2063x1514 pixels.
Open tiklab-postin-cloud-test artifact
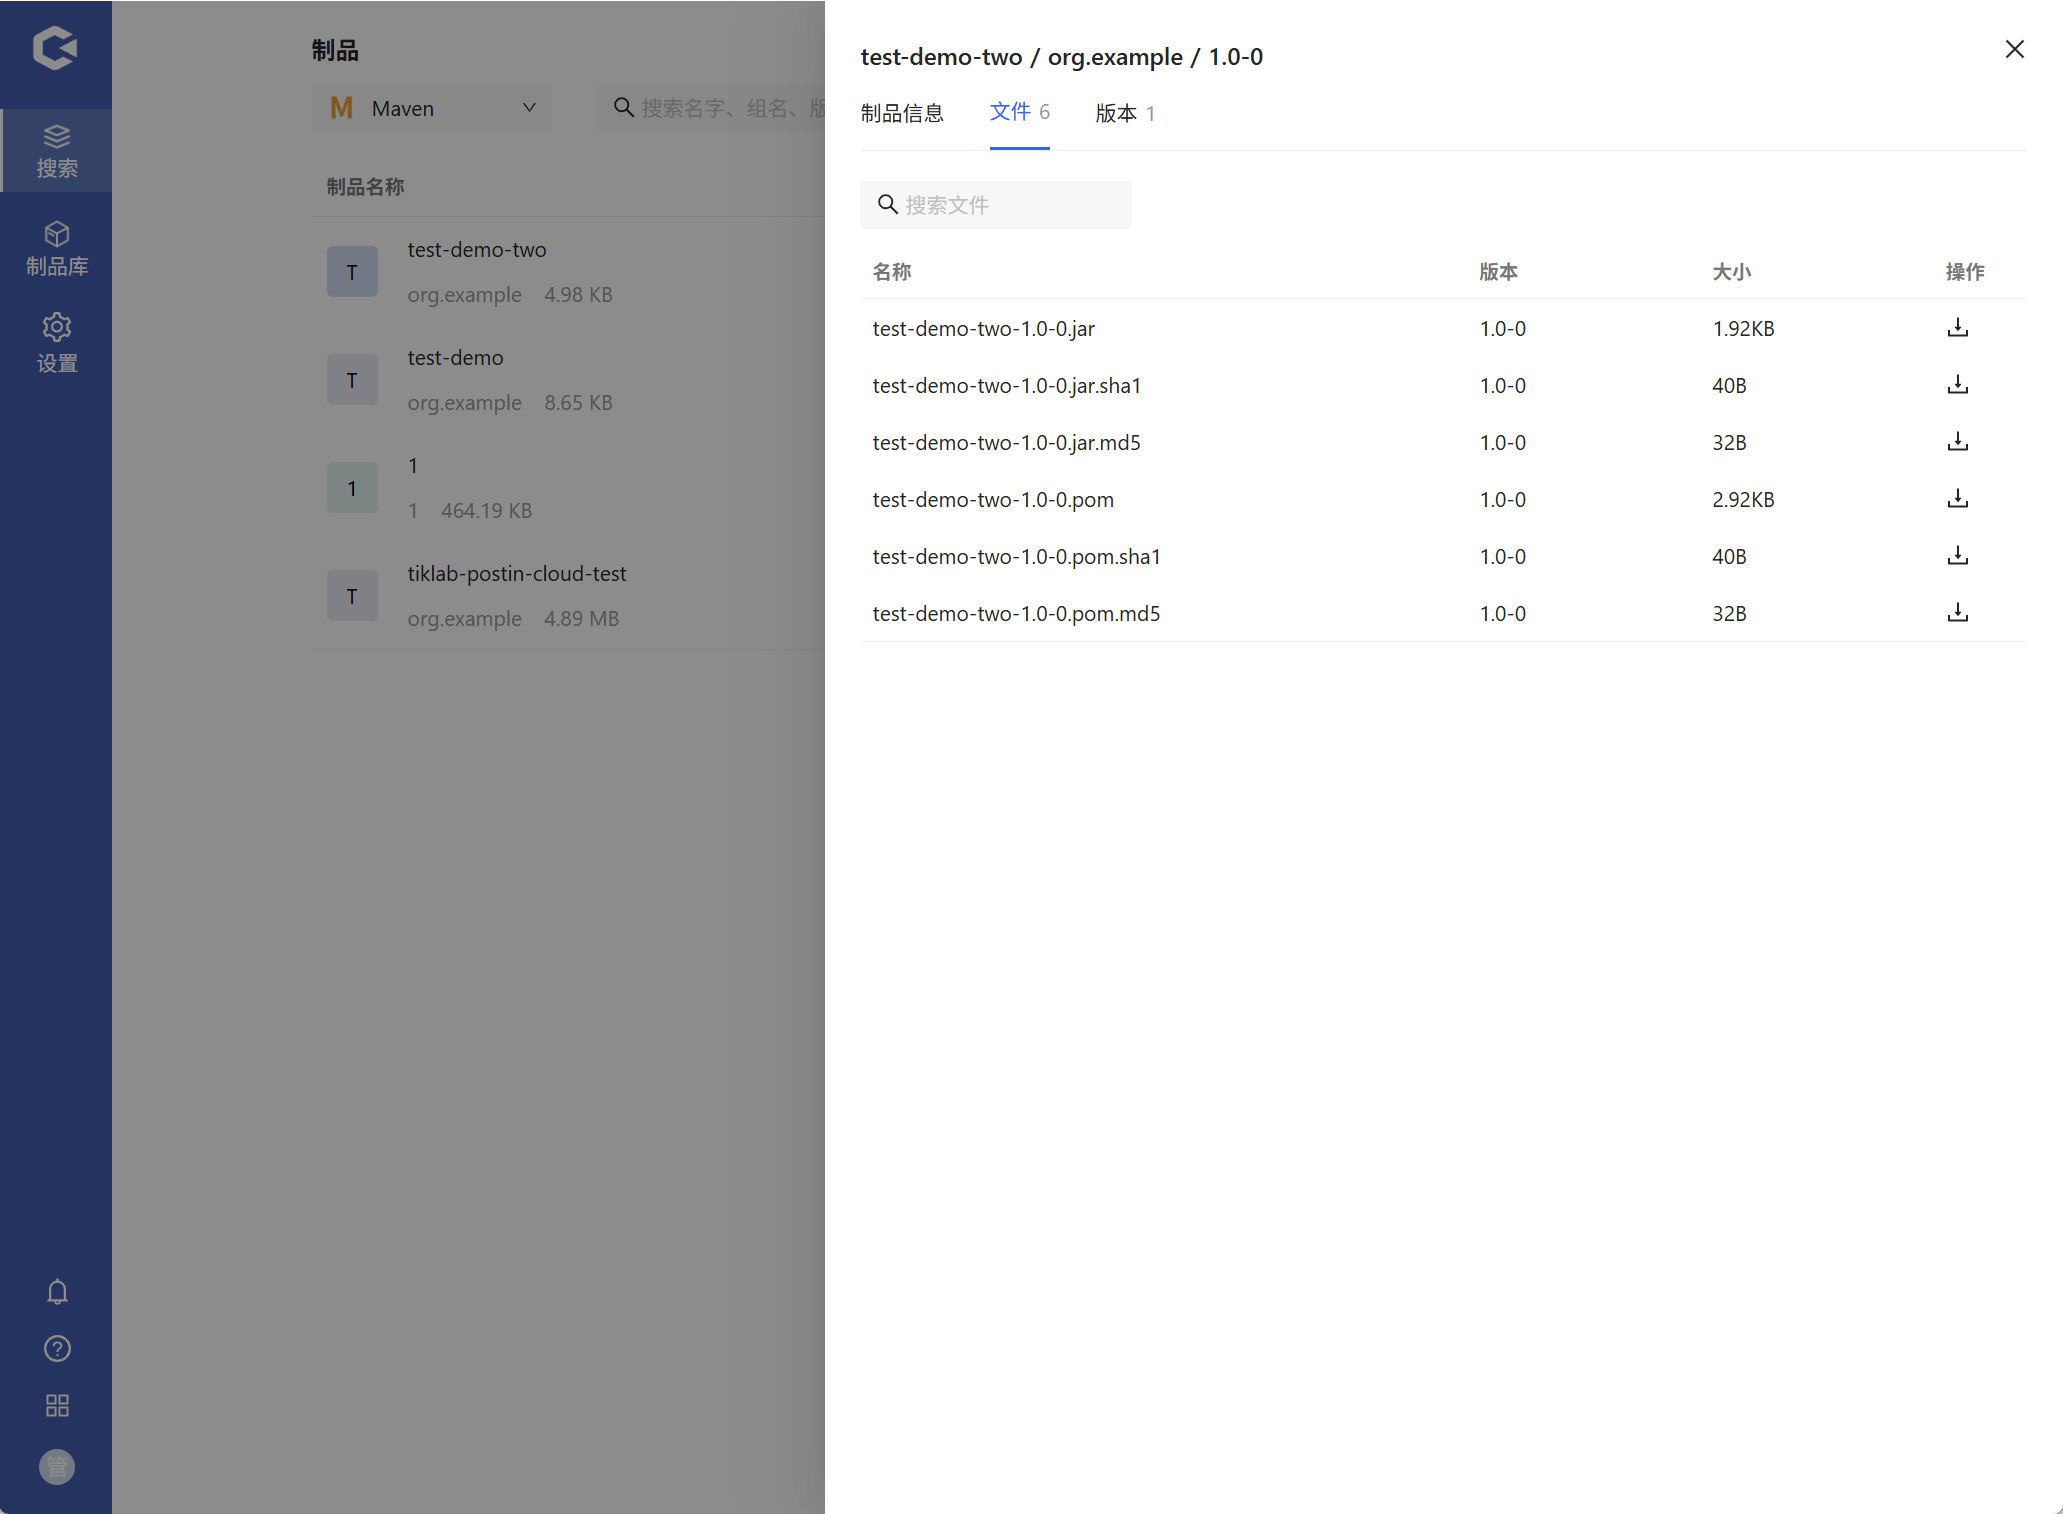coord(516,574)
